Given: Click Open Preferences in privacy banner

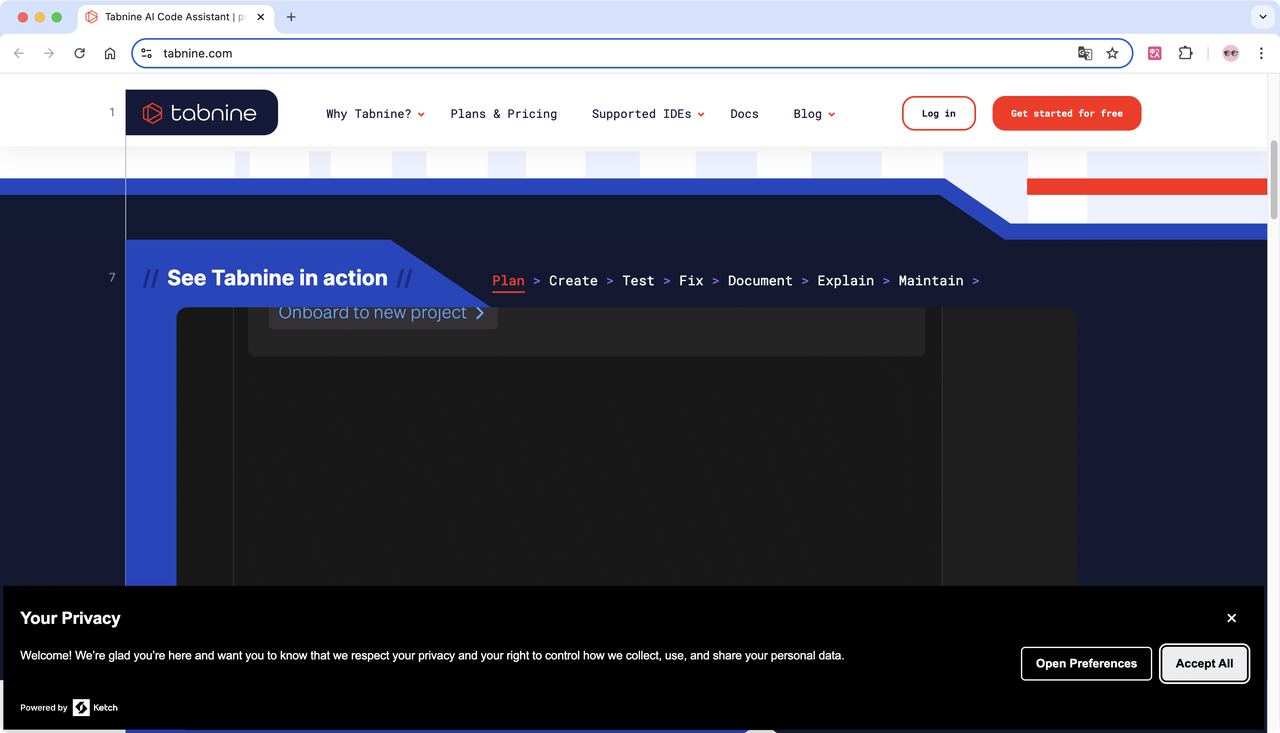Looking at the screenshot, I should 1086,663.
